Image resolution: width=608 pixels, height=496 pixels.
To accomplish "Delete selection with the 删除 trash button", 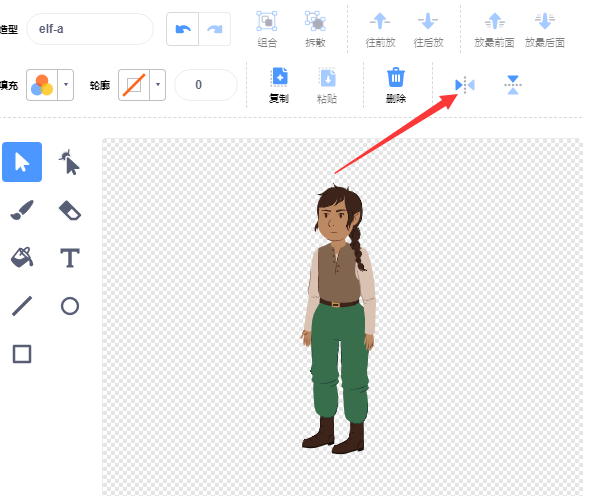I will 396,83.
